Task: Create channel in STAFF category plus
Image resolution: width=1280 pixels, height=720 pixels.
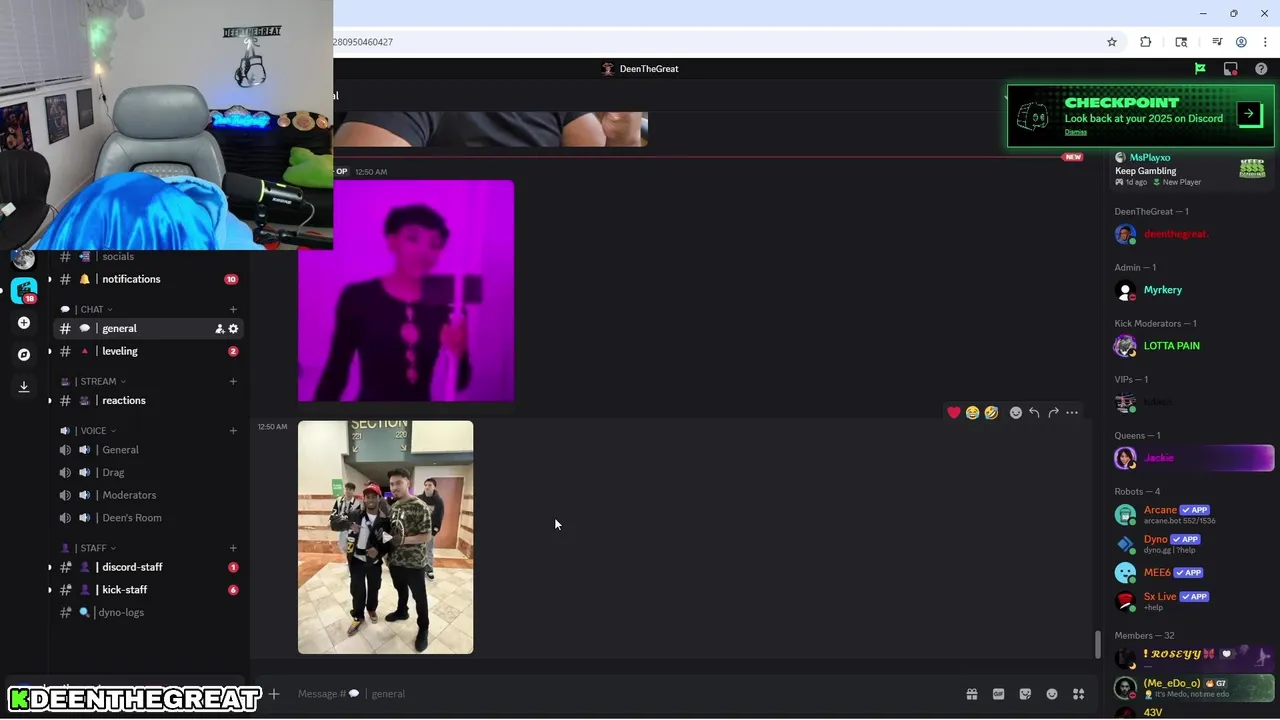Action: [233, 548]
